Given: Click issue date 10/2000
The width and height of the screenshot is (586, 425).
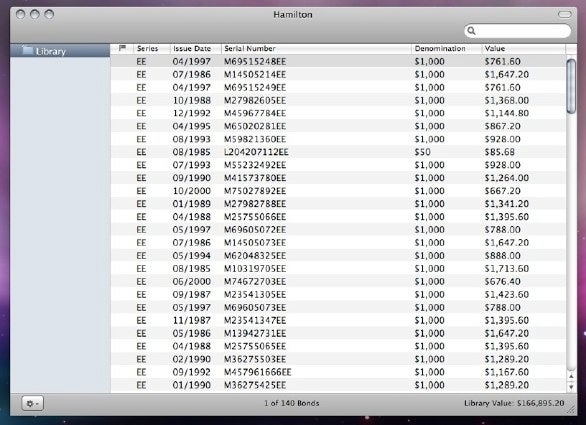Looking at the screenshot, I should tap(191, 191).
